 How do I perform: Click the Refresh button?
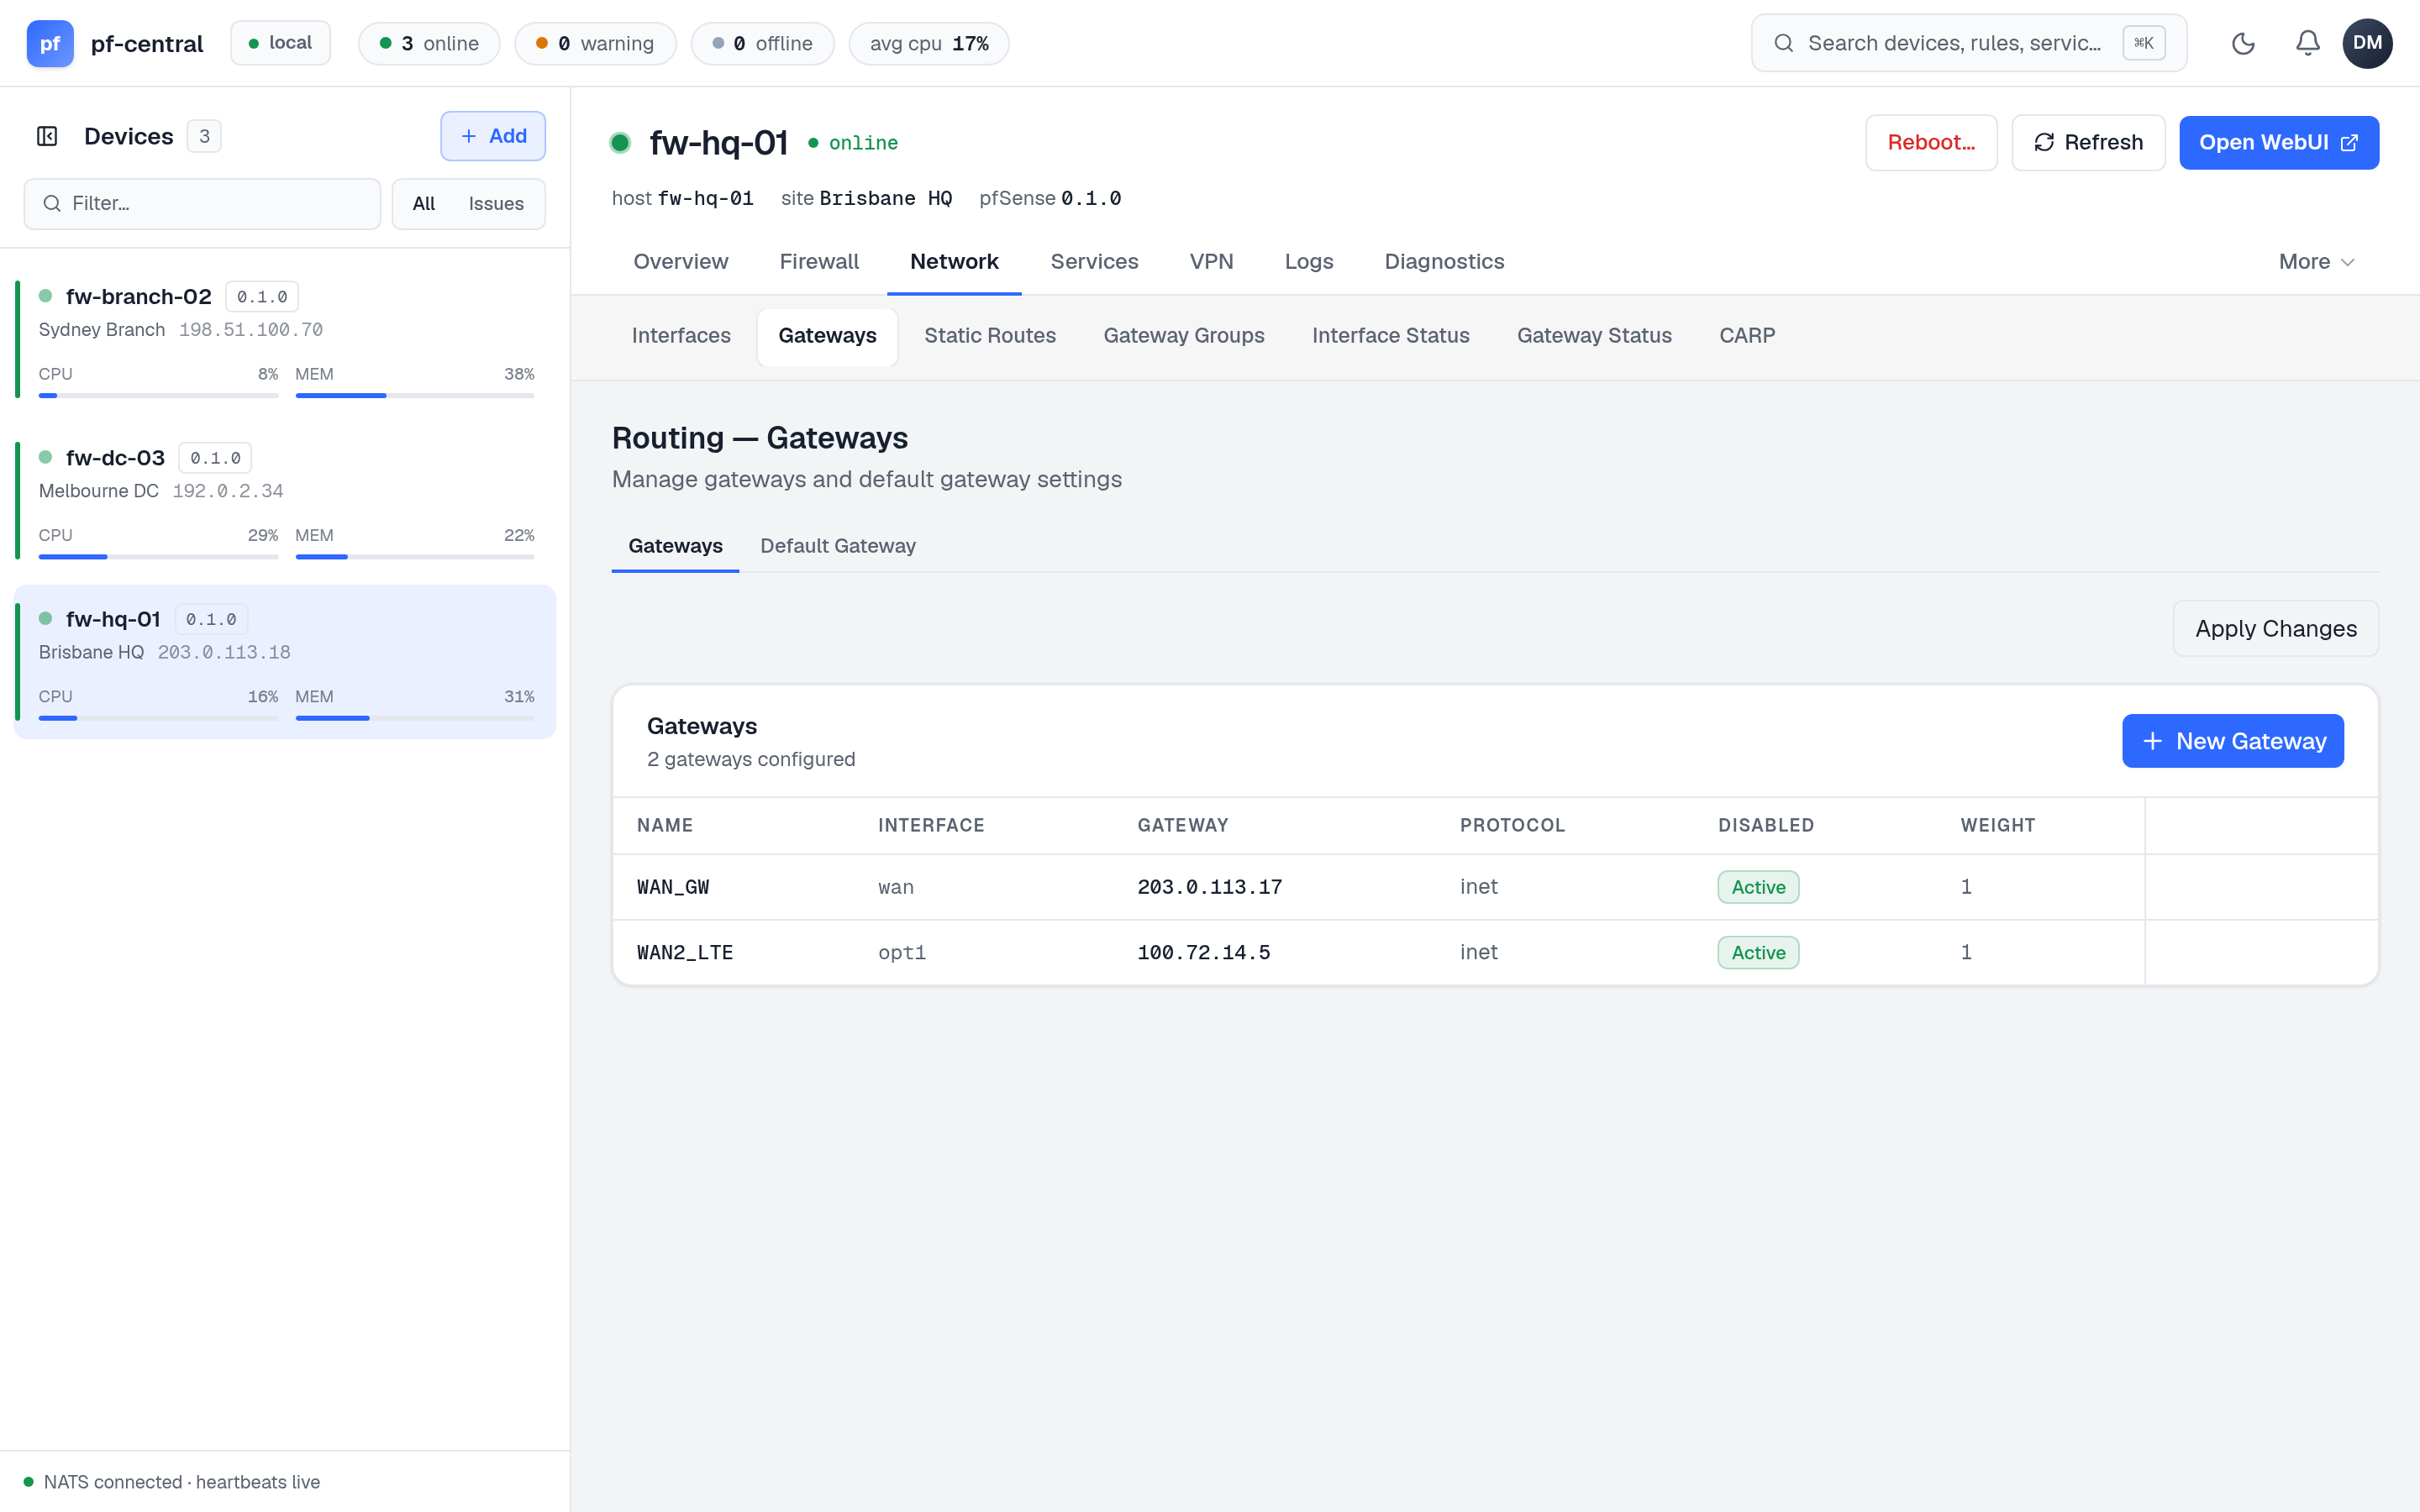coord(2088,143)
